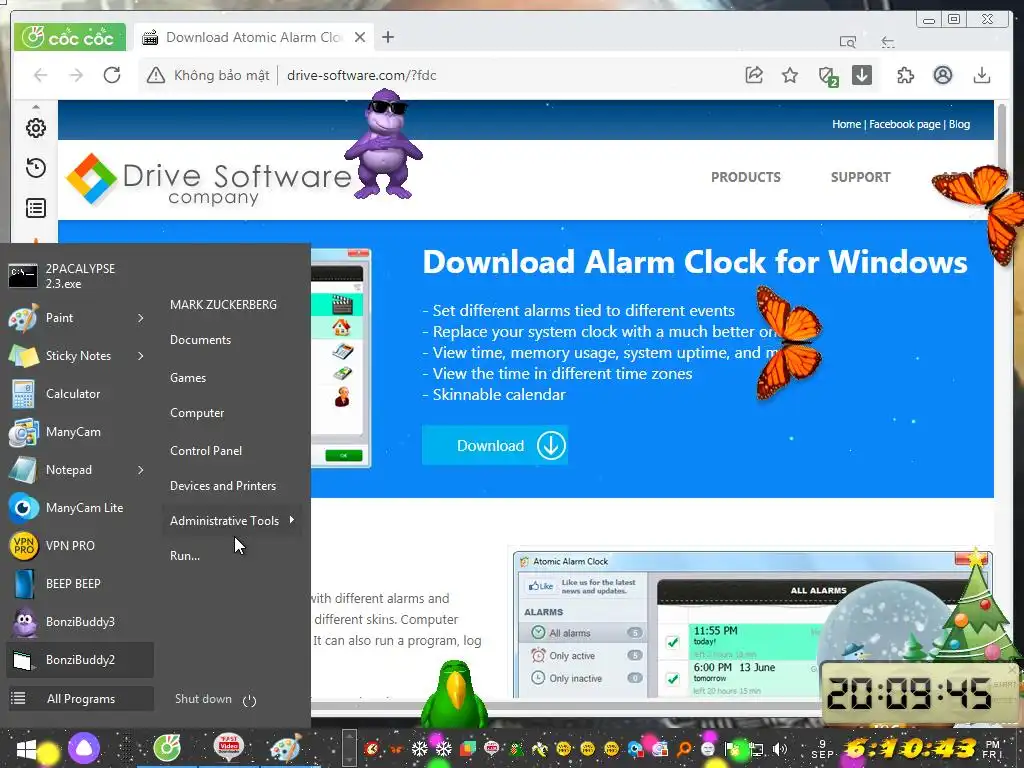Open the Run... dialog entry
Screen dimensions: 1024x768
click(185, 556)
